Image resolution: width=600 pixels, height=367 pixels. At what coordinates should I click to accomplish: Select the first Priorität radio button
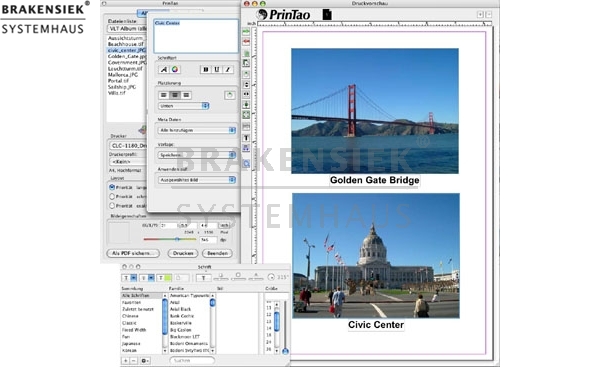click(112, 187)
